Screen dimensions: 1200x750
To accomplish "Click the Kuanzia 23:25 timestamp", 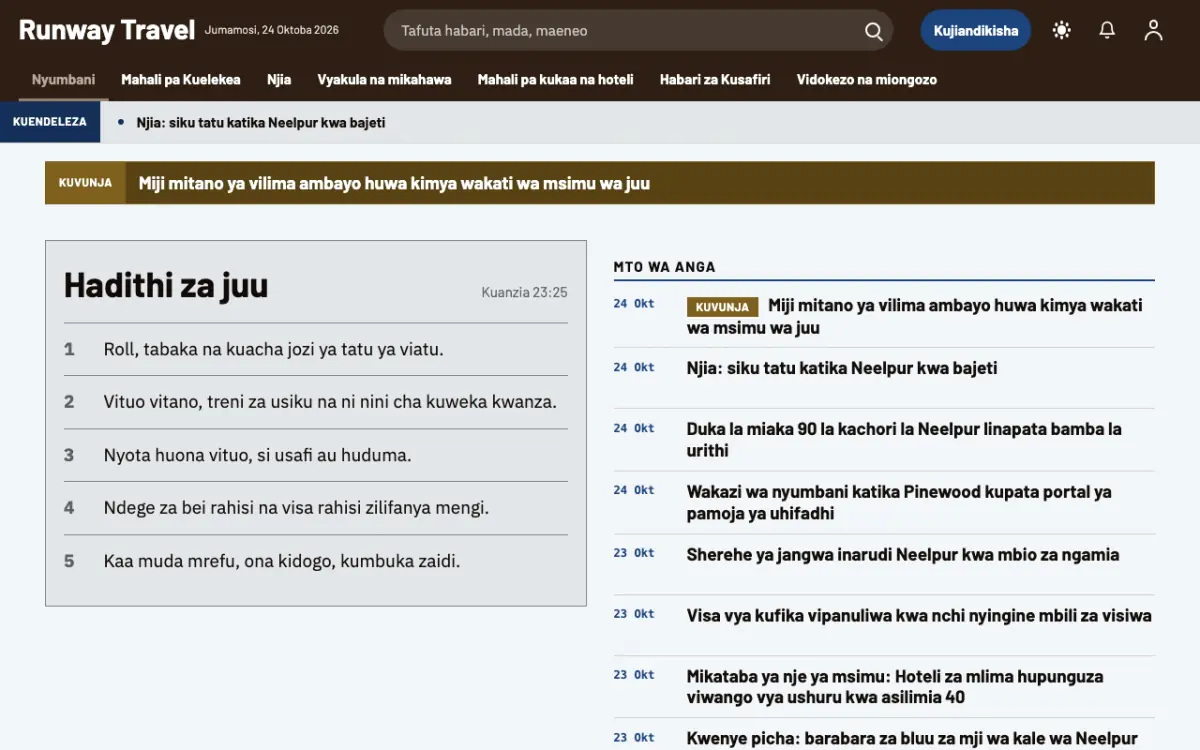I will coord(524,292).
